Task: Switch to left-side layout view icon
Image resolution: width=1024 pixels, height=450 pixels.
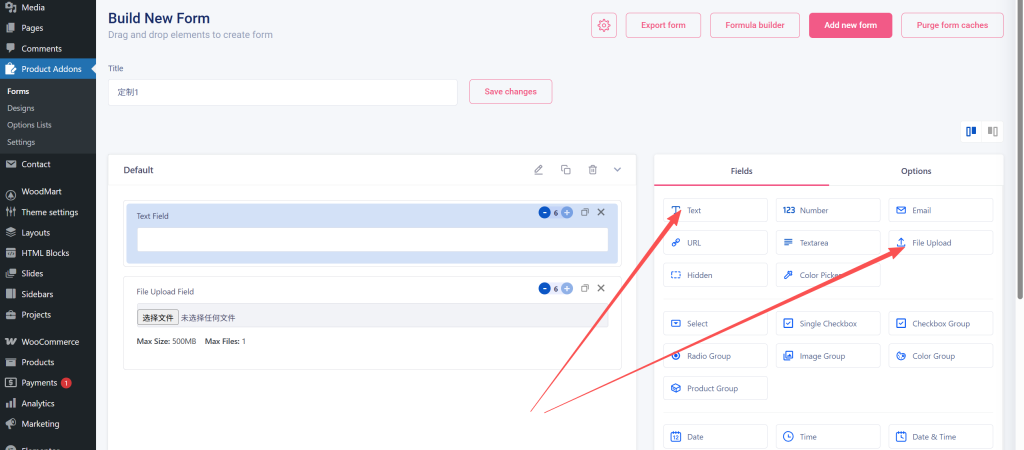Action: [x=971, y=131]
